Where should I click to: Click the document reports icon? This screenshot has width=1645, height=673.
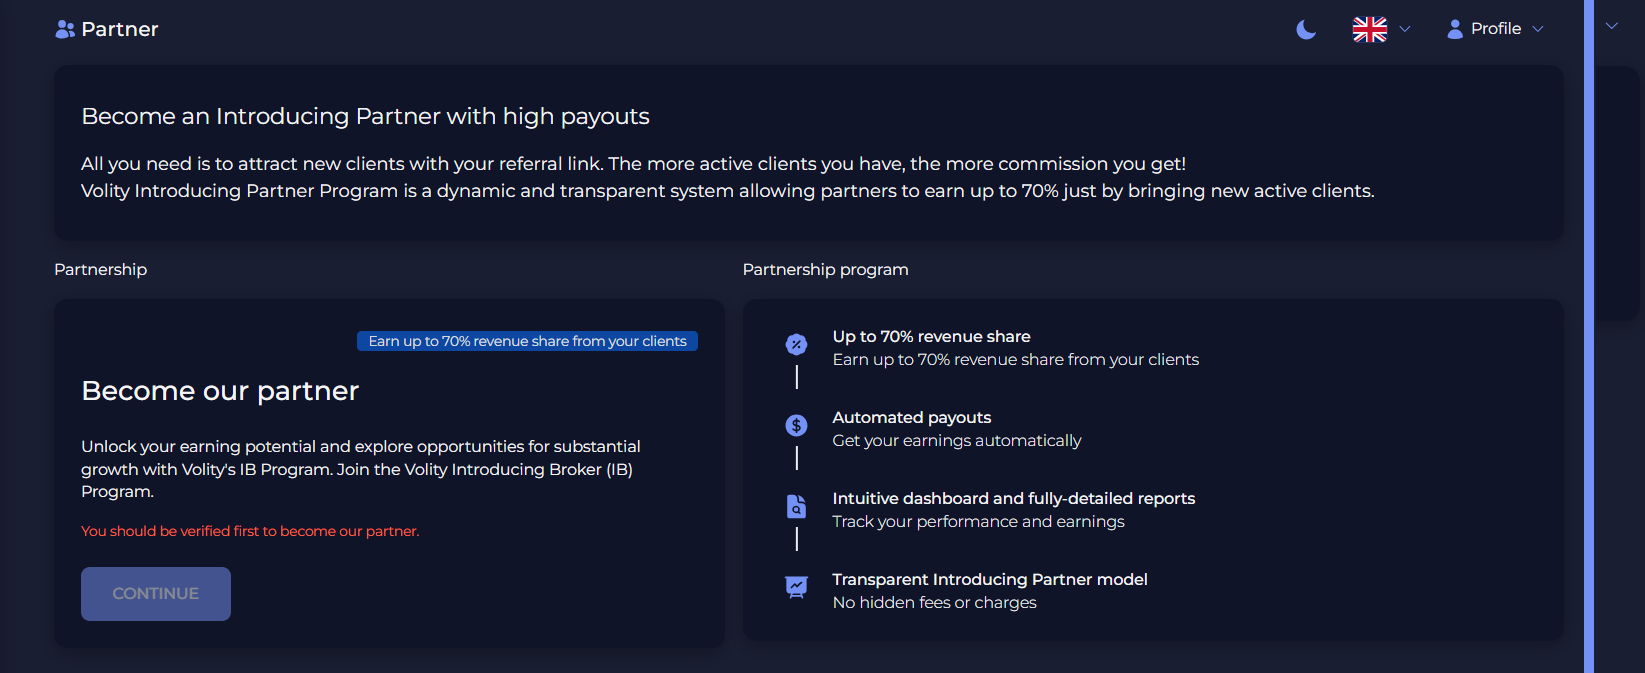click(796, 507)
